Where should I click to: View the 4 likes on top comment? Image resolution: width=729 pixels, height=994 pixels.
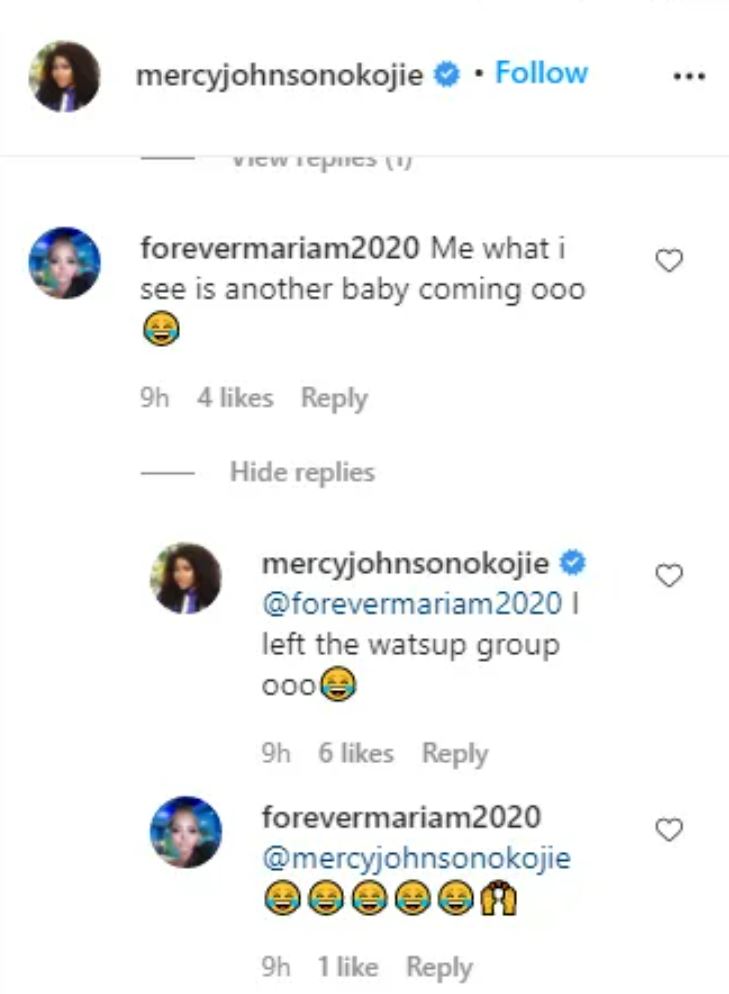click(x=234, y=398)
